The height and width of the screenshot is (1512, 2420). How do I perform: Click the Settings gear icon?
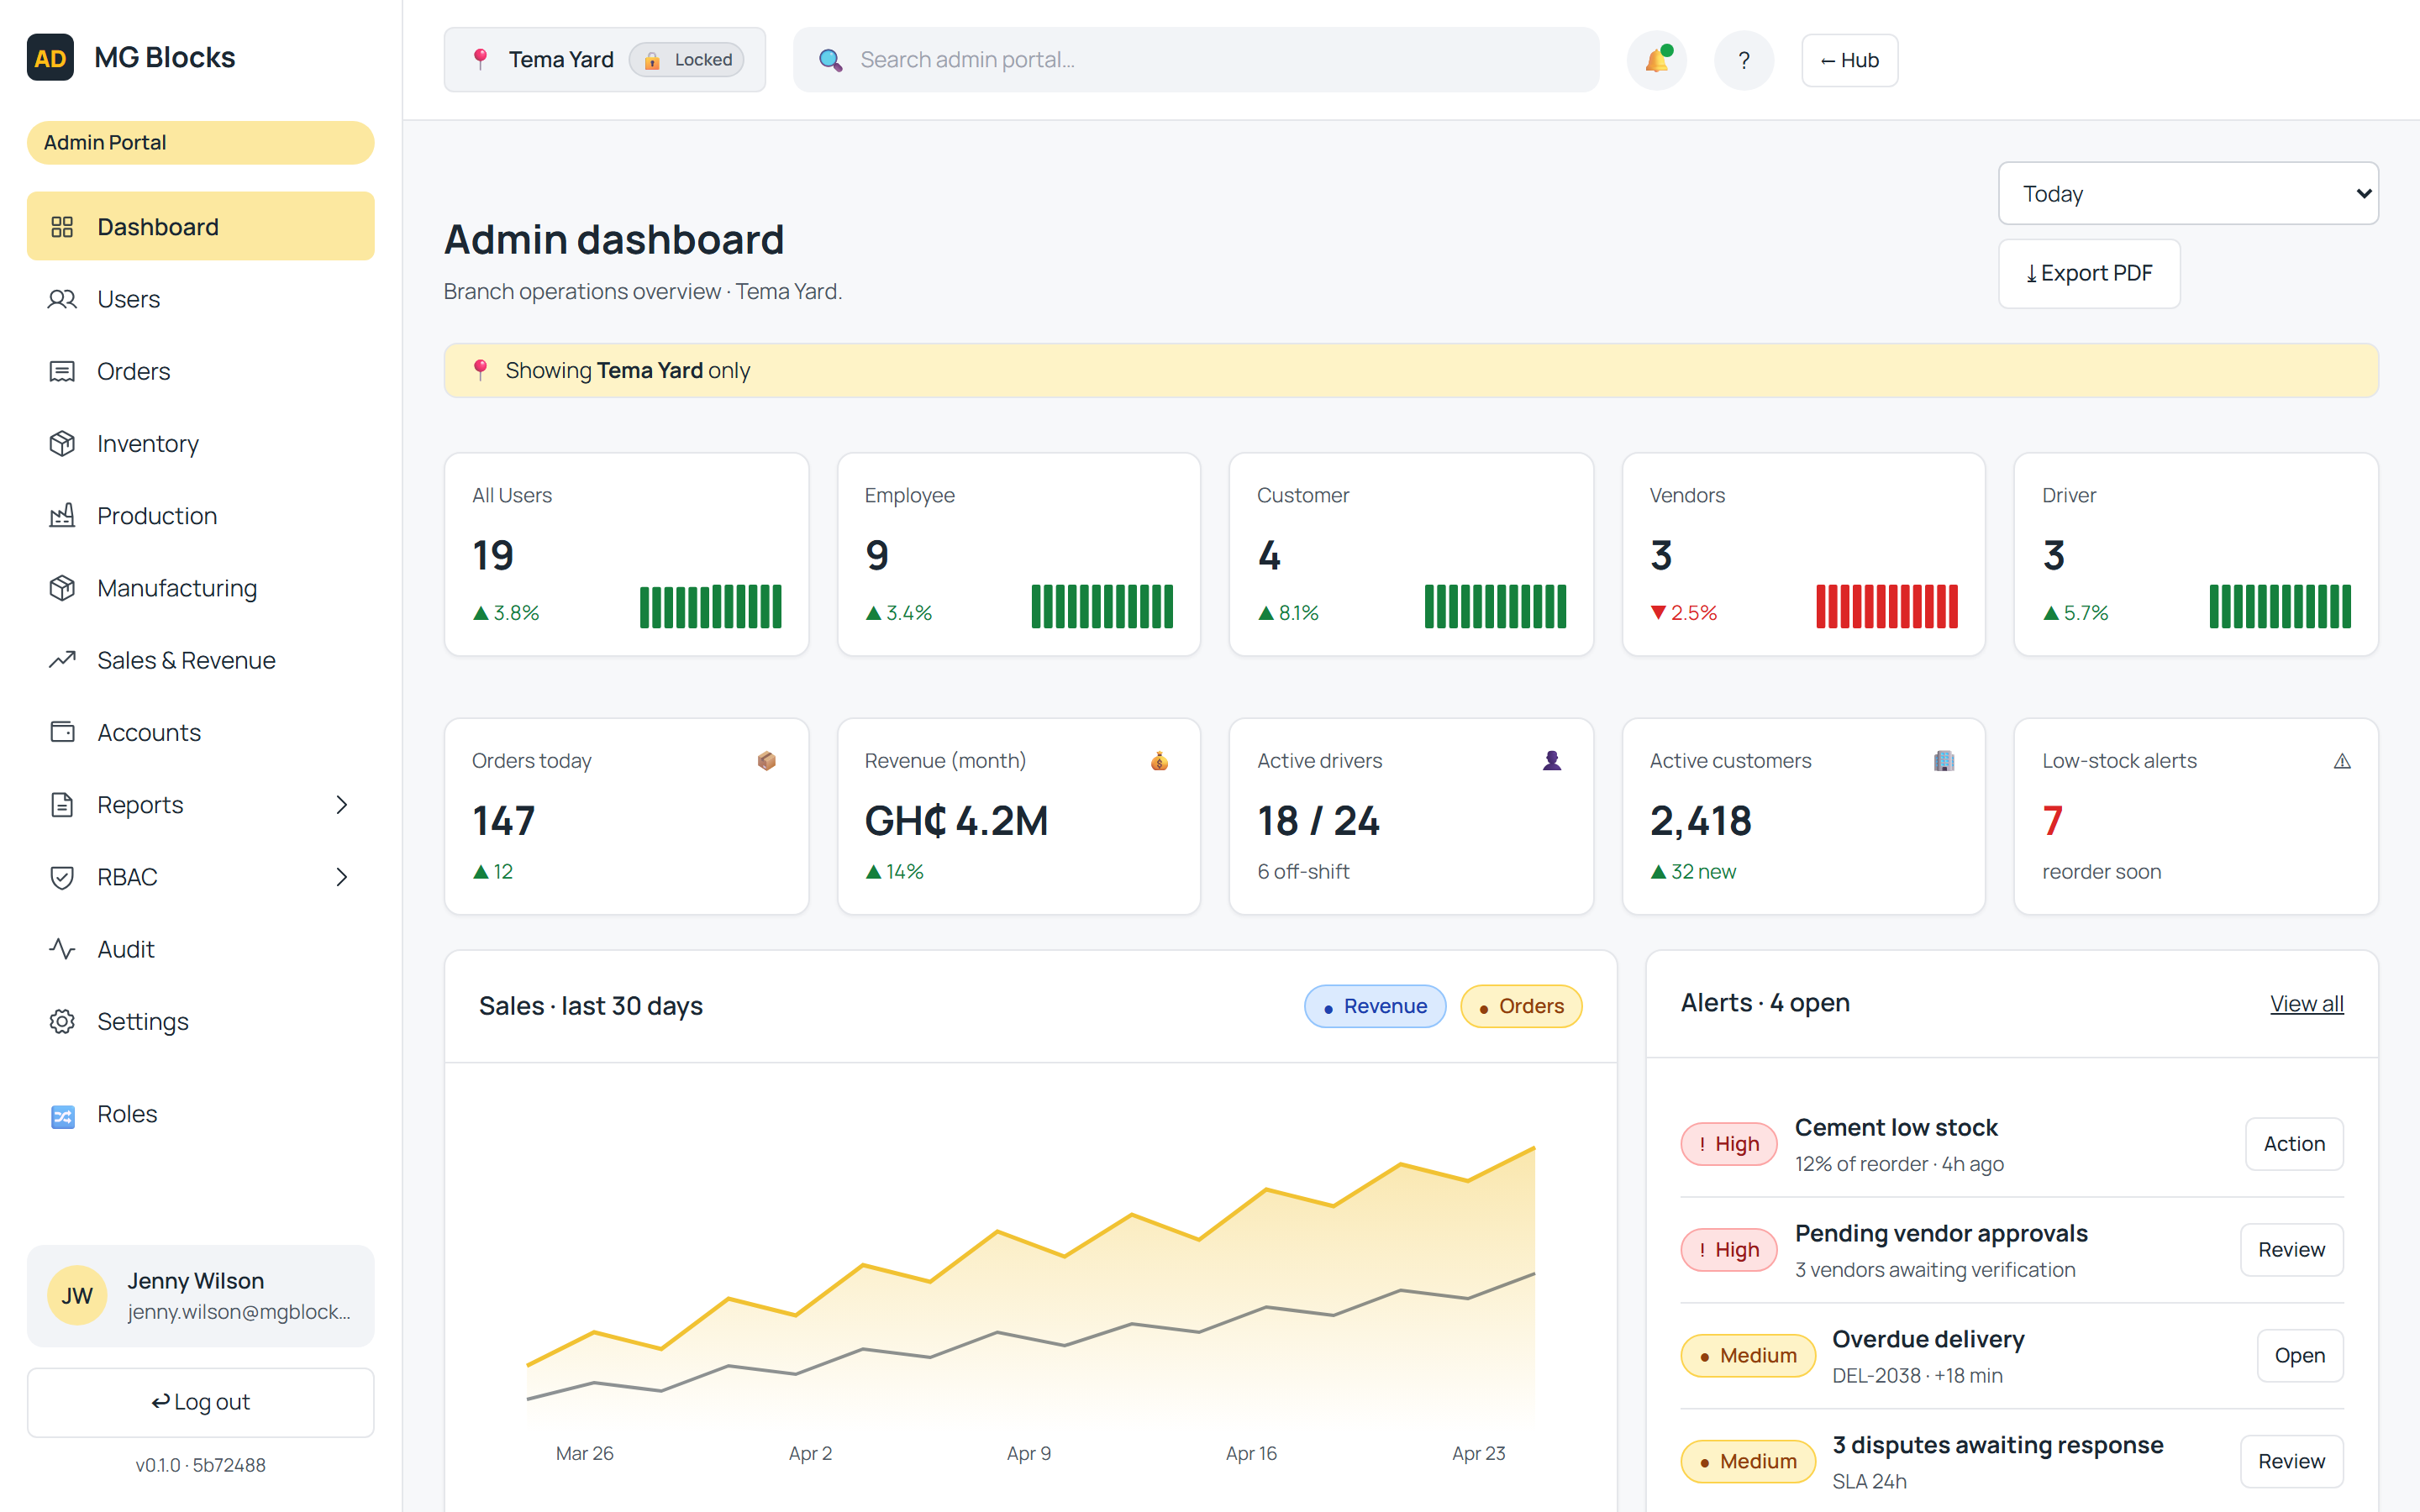pyautogui.click(x=62, y=1021)
